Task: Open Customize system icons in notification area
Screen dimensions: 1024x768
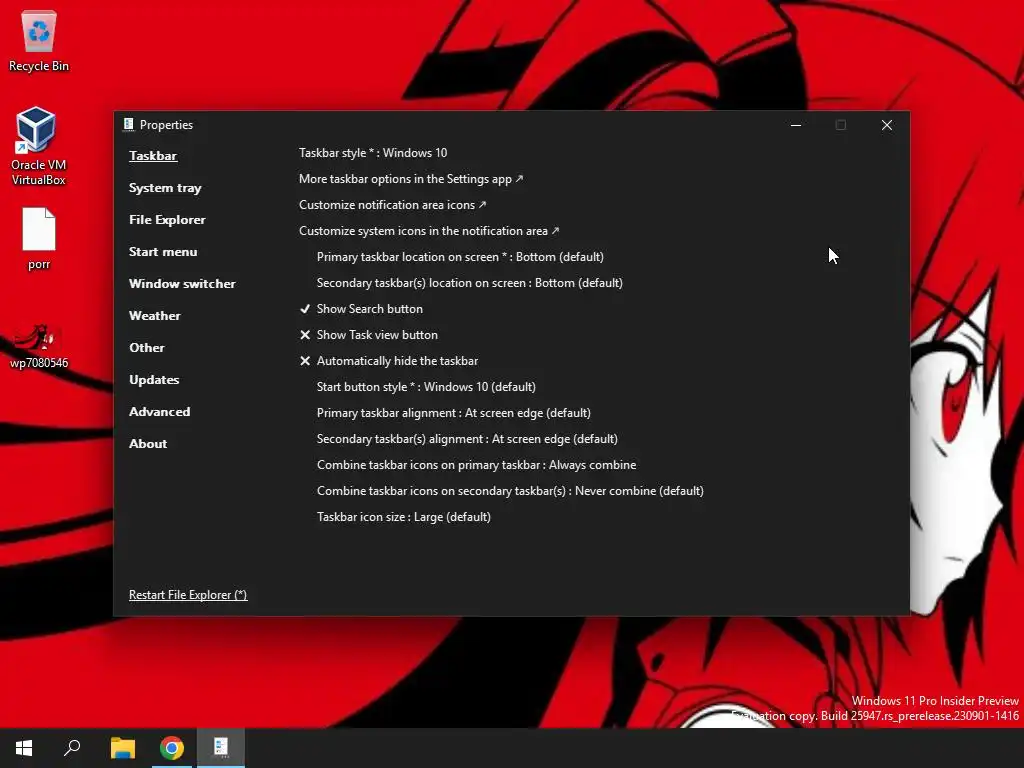Action: 429,231
